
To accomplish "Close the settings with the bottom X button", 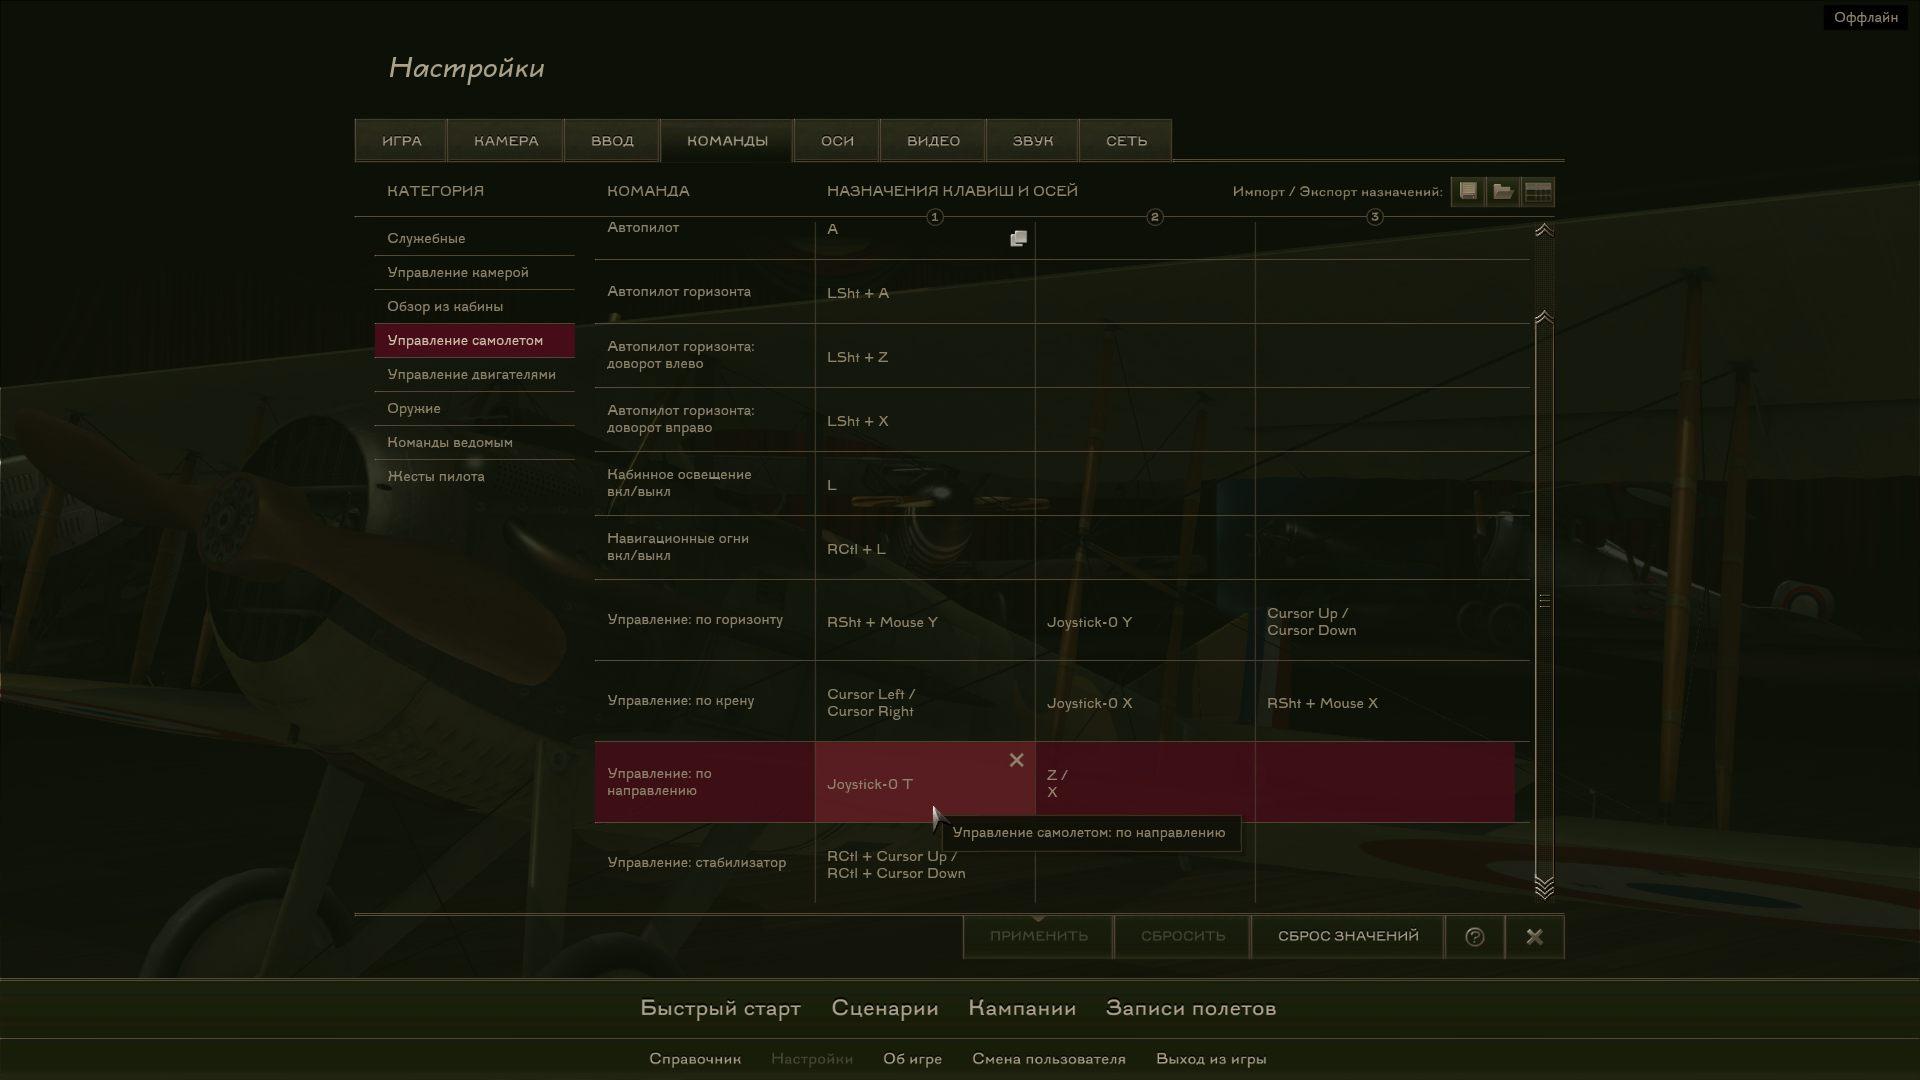I will [x=1535, y=936].
